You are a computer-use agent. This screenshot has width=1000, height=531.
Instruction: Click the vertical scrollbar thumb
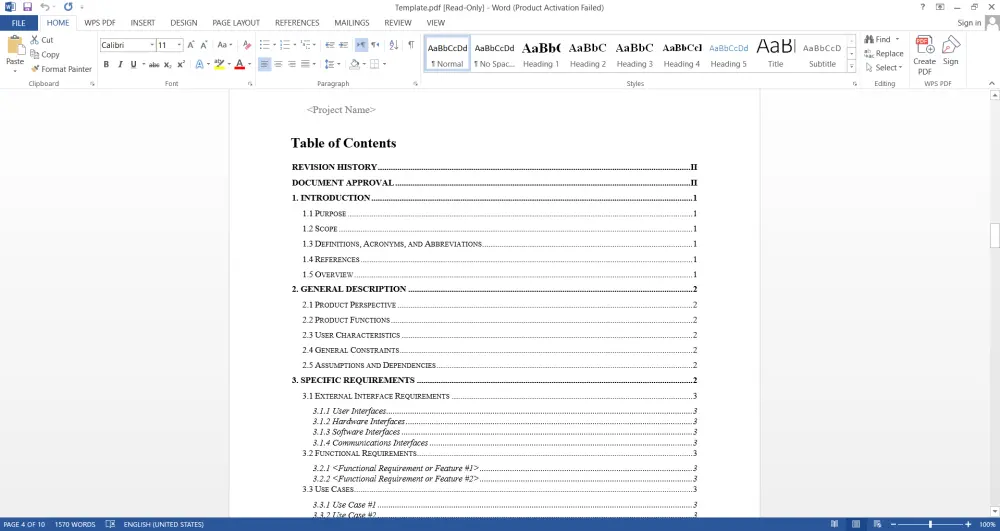994,235
